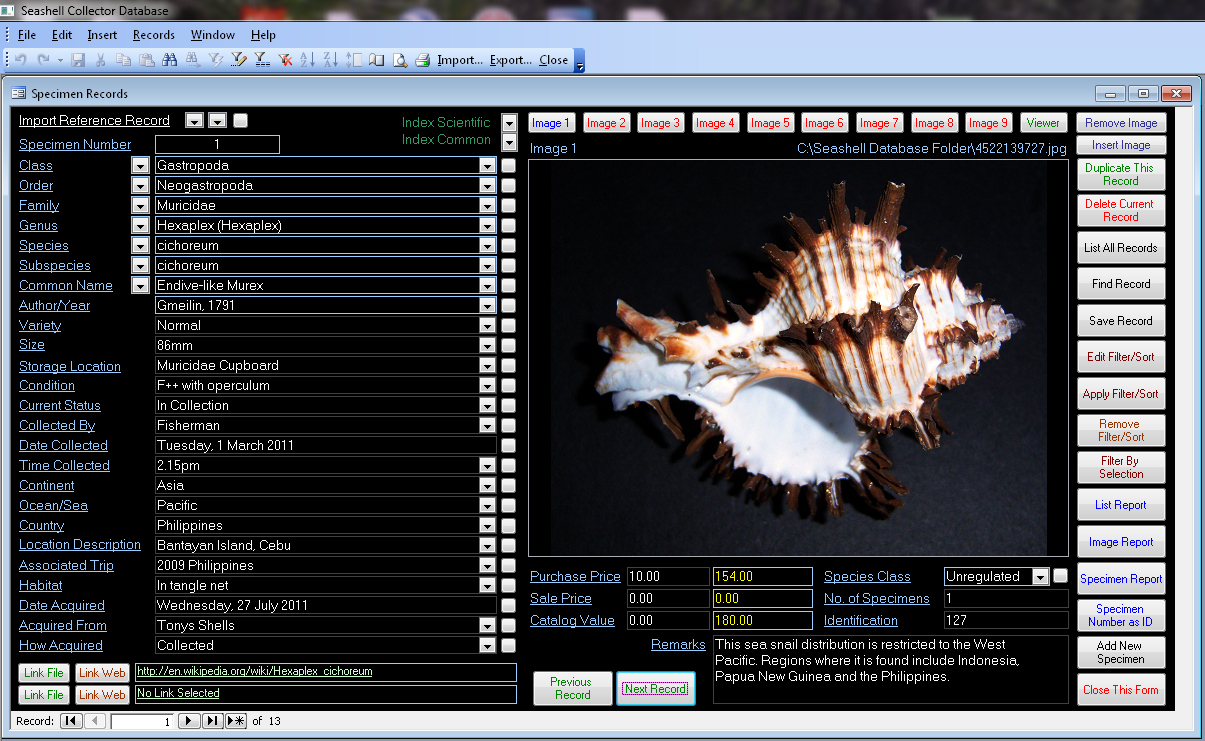This screenshot has width=1205, height=741.
Task: Click the Print Preview magnifier icon
Action: coord(399,60)
